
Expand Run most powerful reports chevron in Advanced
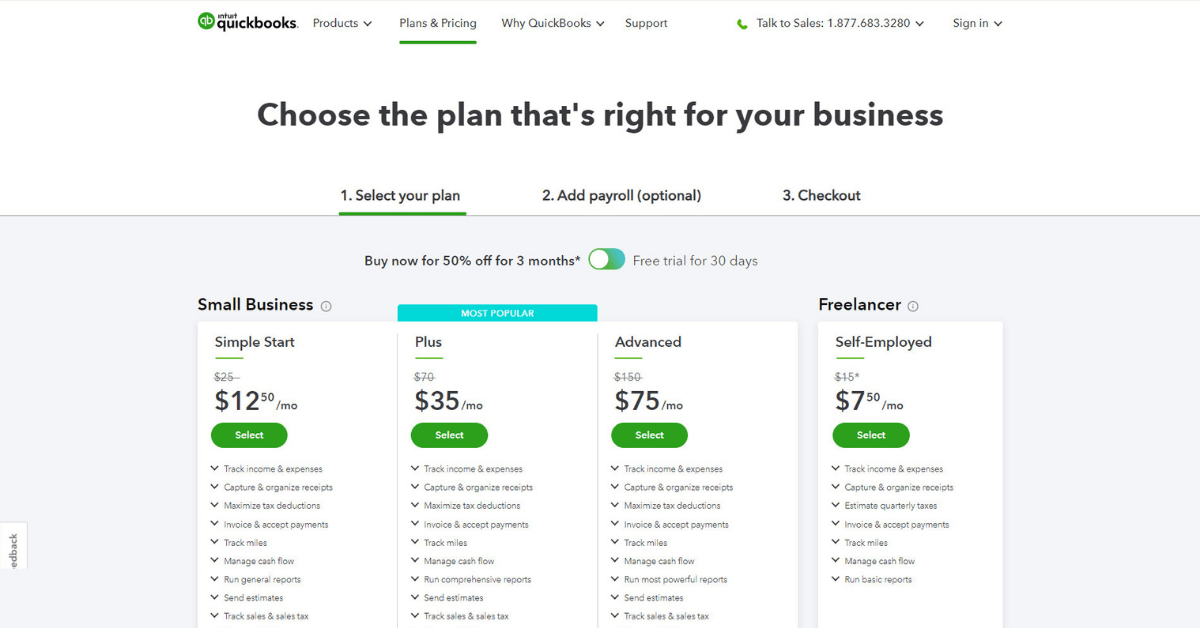click(615, 580)
